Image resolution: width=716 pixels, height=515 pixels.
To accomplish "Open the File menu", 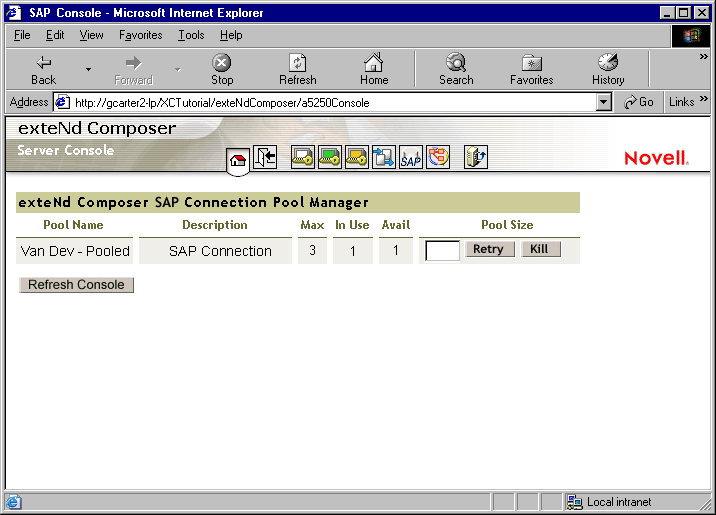I will click(x=22, y=35).
